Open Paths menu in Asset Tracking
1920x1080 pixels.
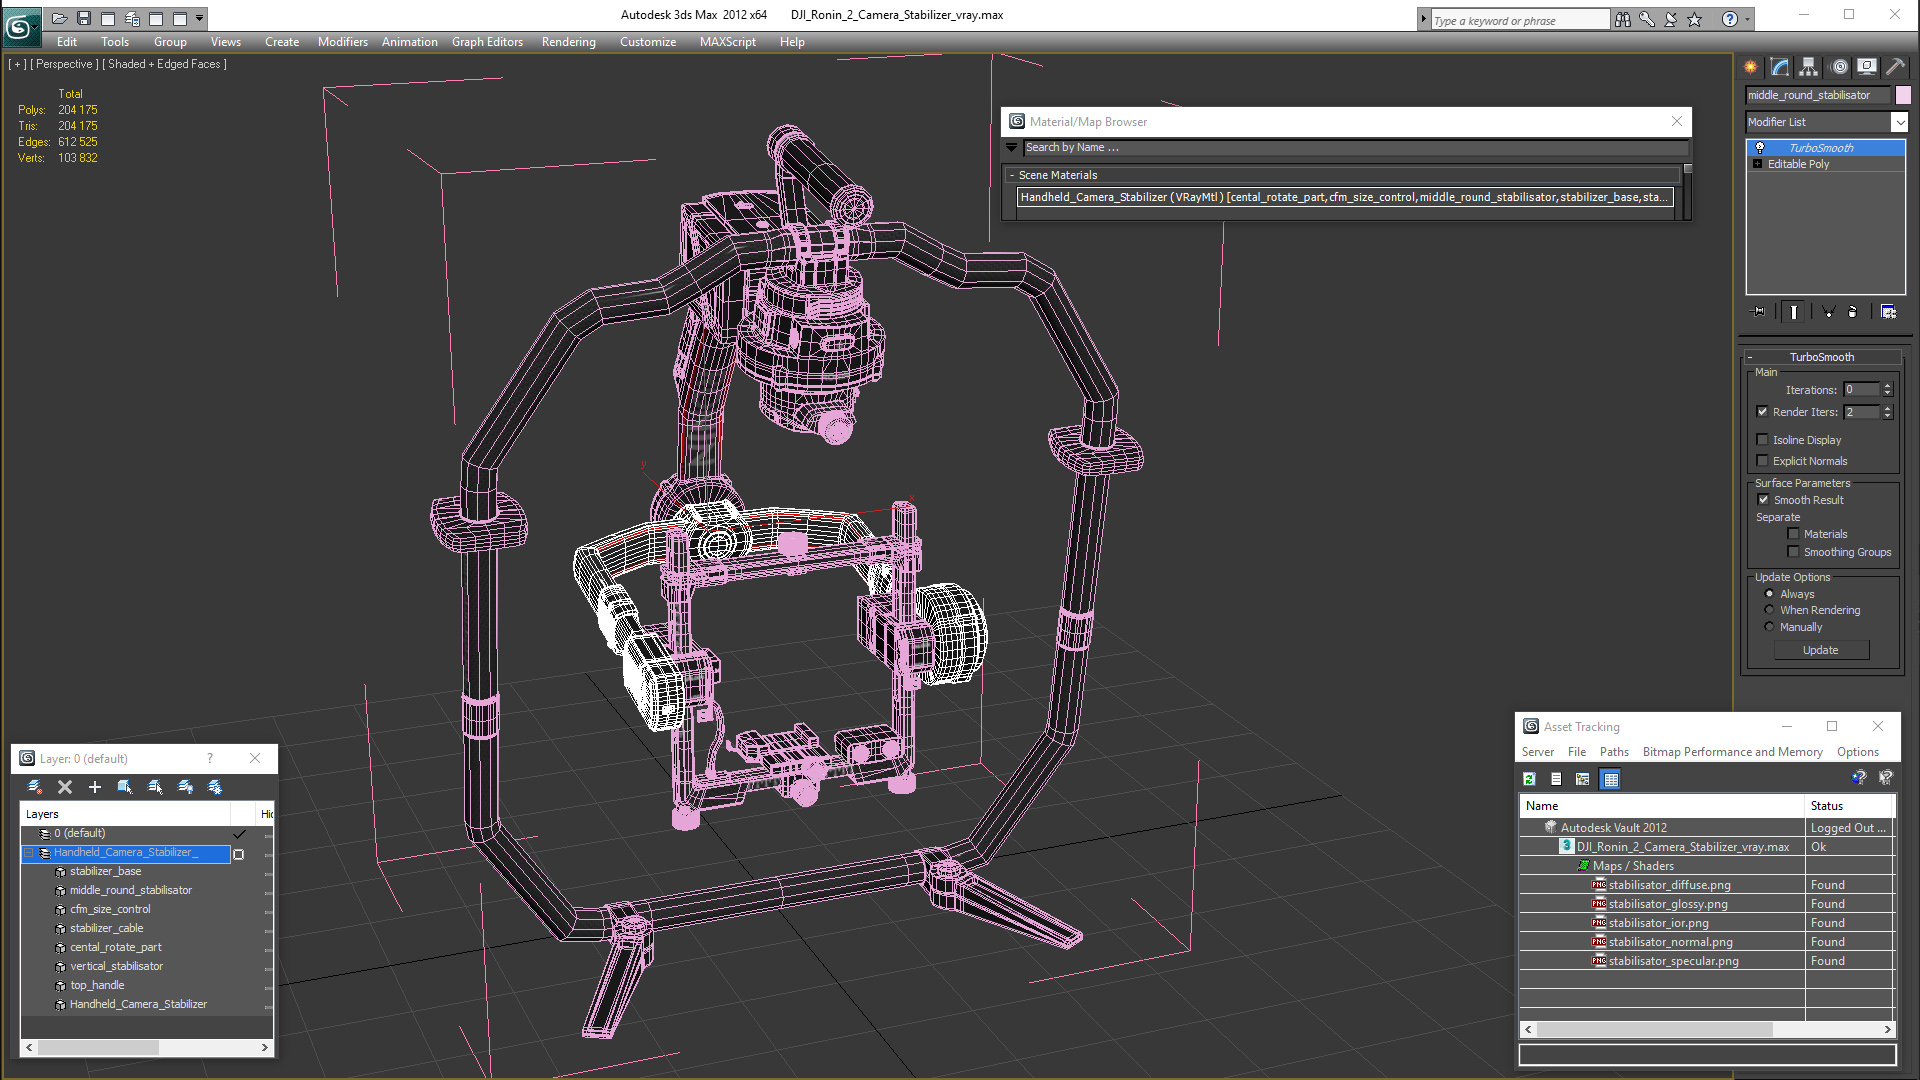point(1614,752)
